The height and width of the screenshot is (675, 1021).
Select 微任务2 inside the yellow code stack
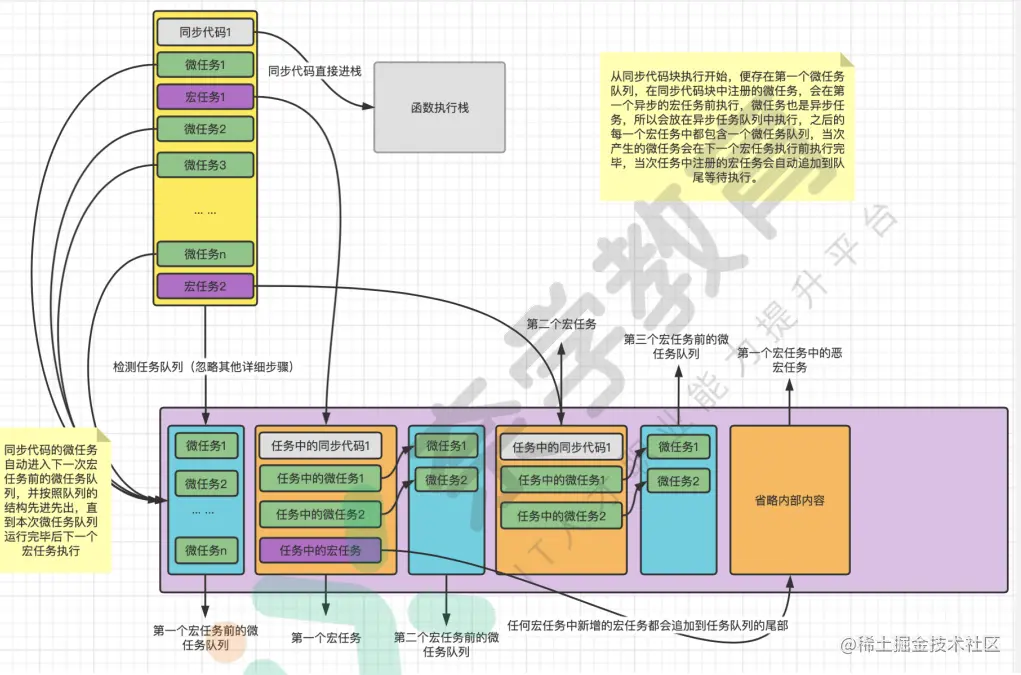[205, 129]
